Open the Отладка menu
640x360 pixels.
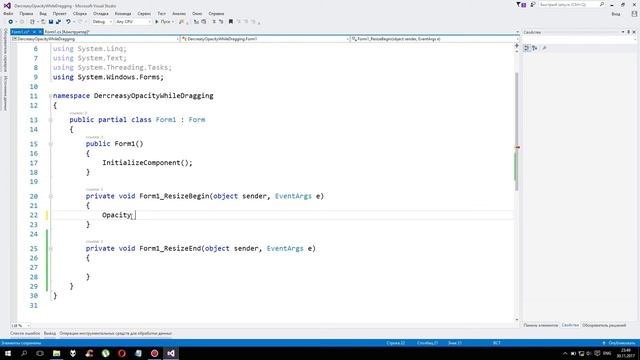pos(101,13)
